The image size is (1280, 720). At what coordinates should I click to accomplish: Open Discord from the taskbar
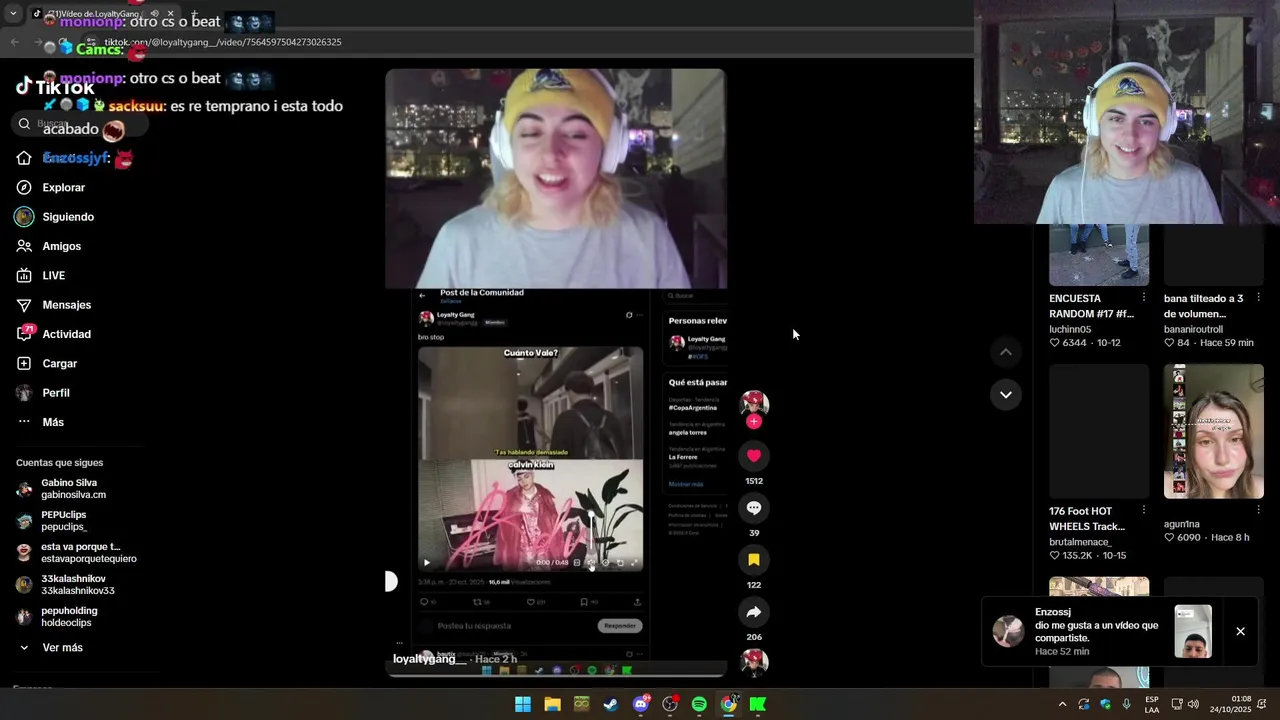click(641, 704)
